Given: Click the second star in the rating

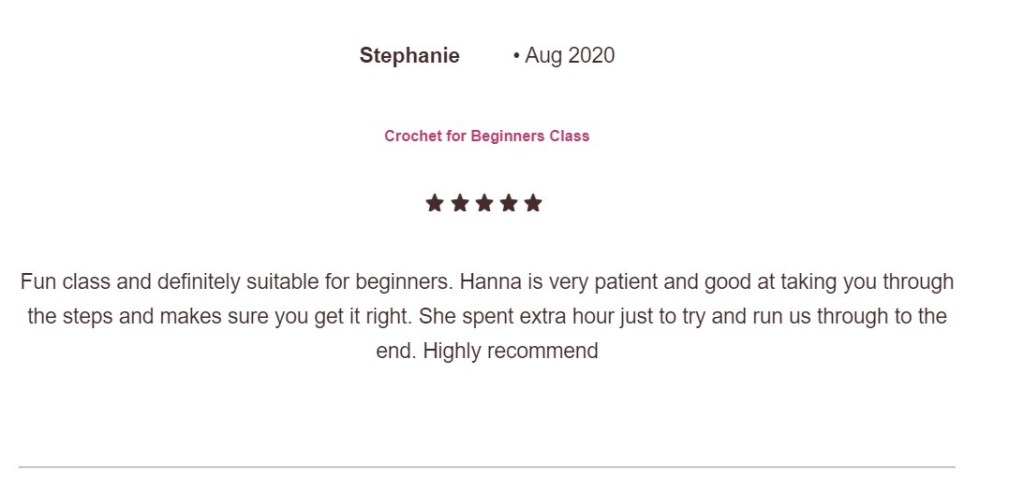Looking at the screenshot, I should [459, 204].
